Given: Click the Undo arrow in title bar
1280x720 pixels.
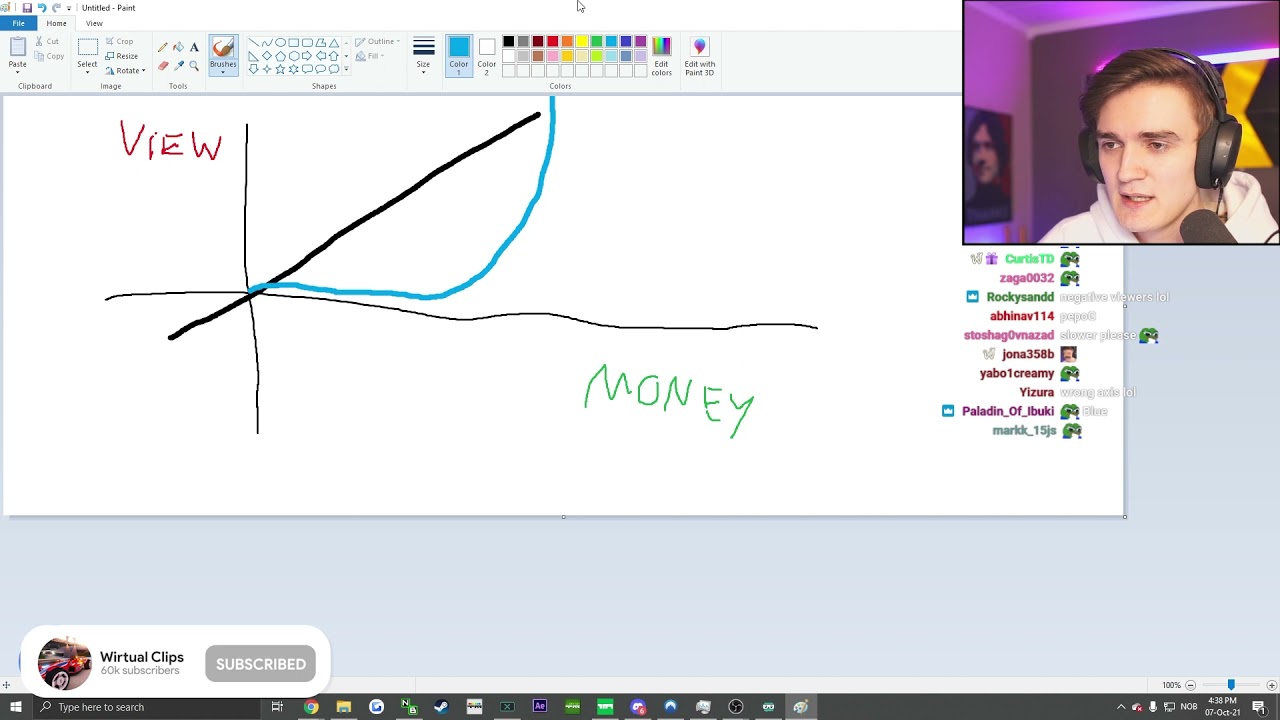Looking at the screenshot, I should [41, 8].
